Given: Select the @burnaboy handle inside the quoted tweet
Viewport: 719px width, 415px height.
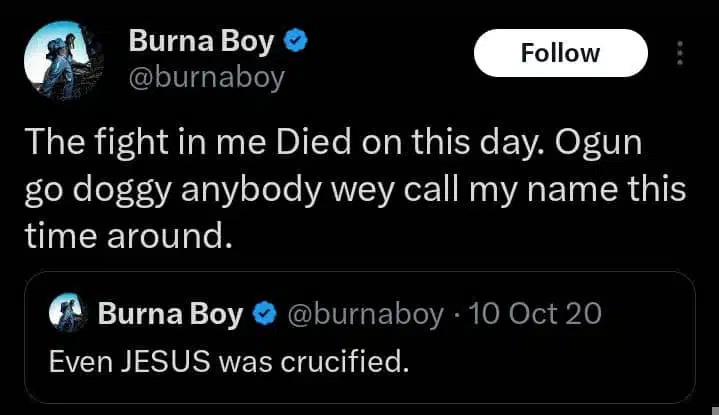Looking at the screenshot, I should tap(364, 314).
